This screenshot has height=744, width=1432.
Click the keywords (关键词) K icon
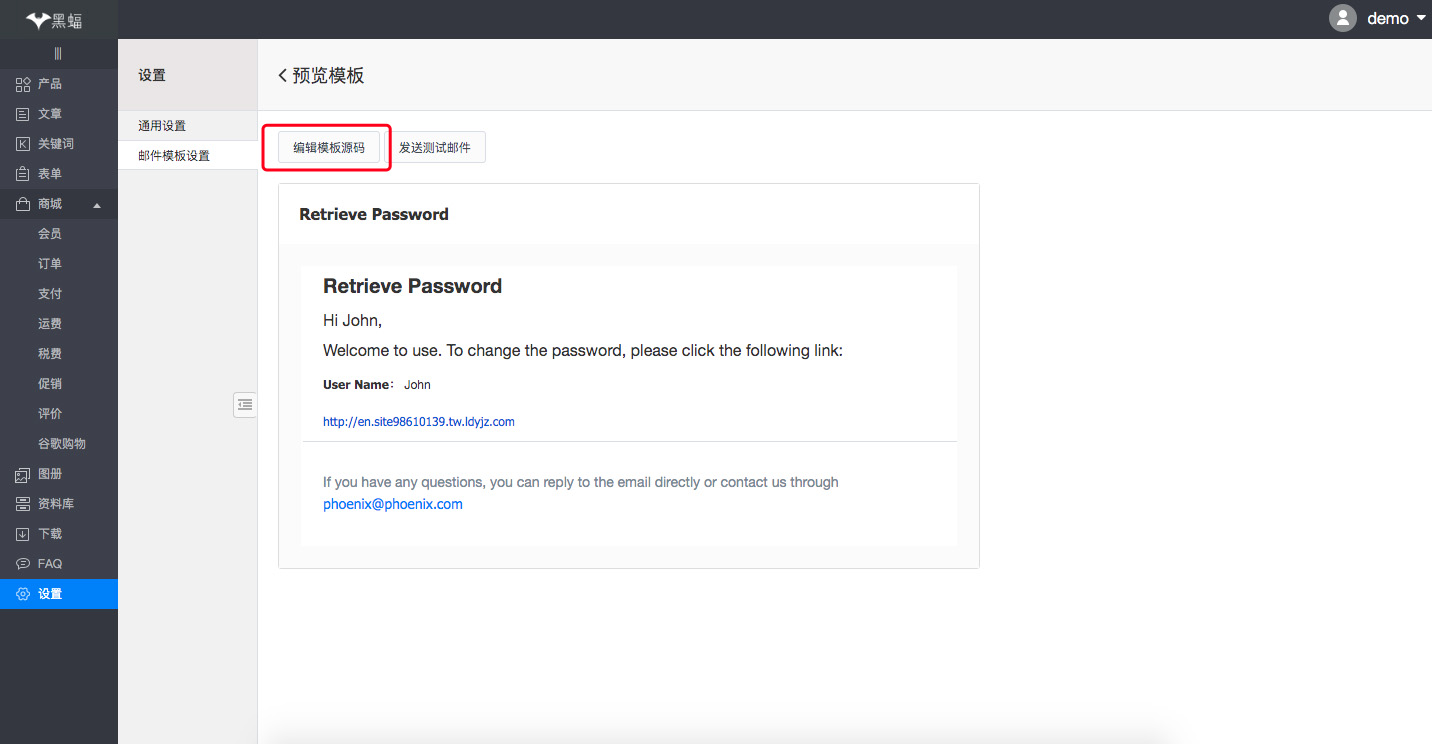pyautogui.click(x=23, y=144)
